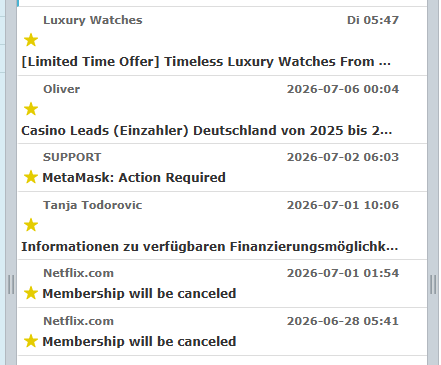
Task: Open MetaMask: Action Required message
Action: tap(134, 177)
